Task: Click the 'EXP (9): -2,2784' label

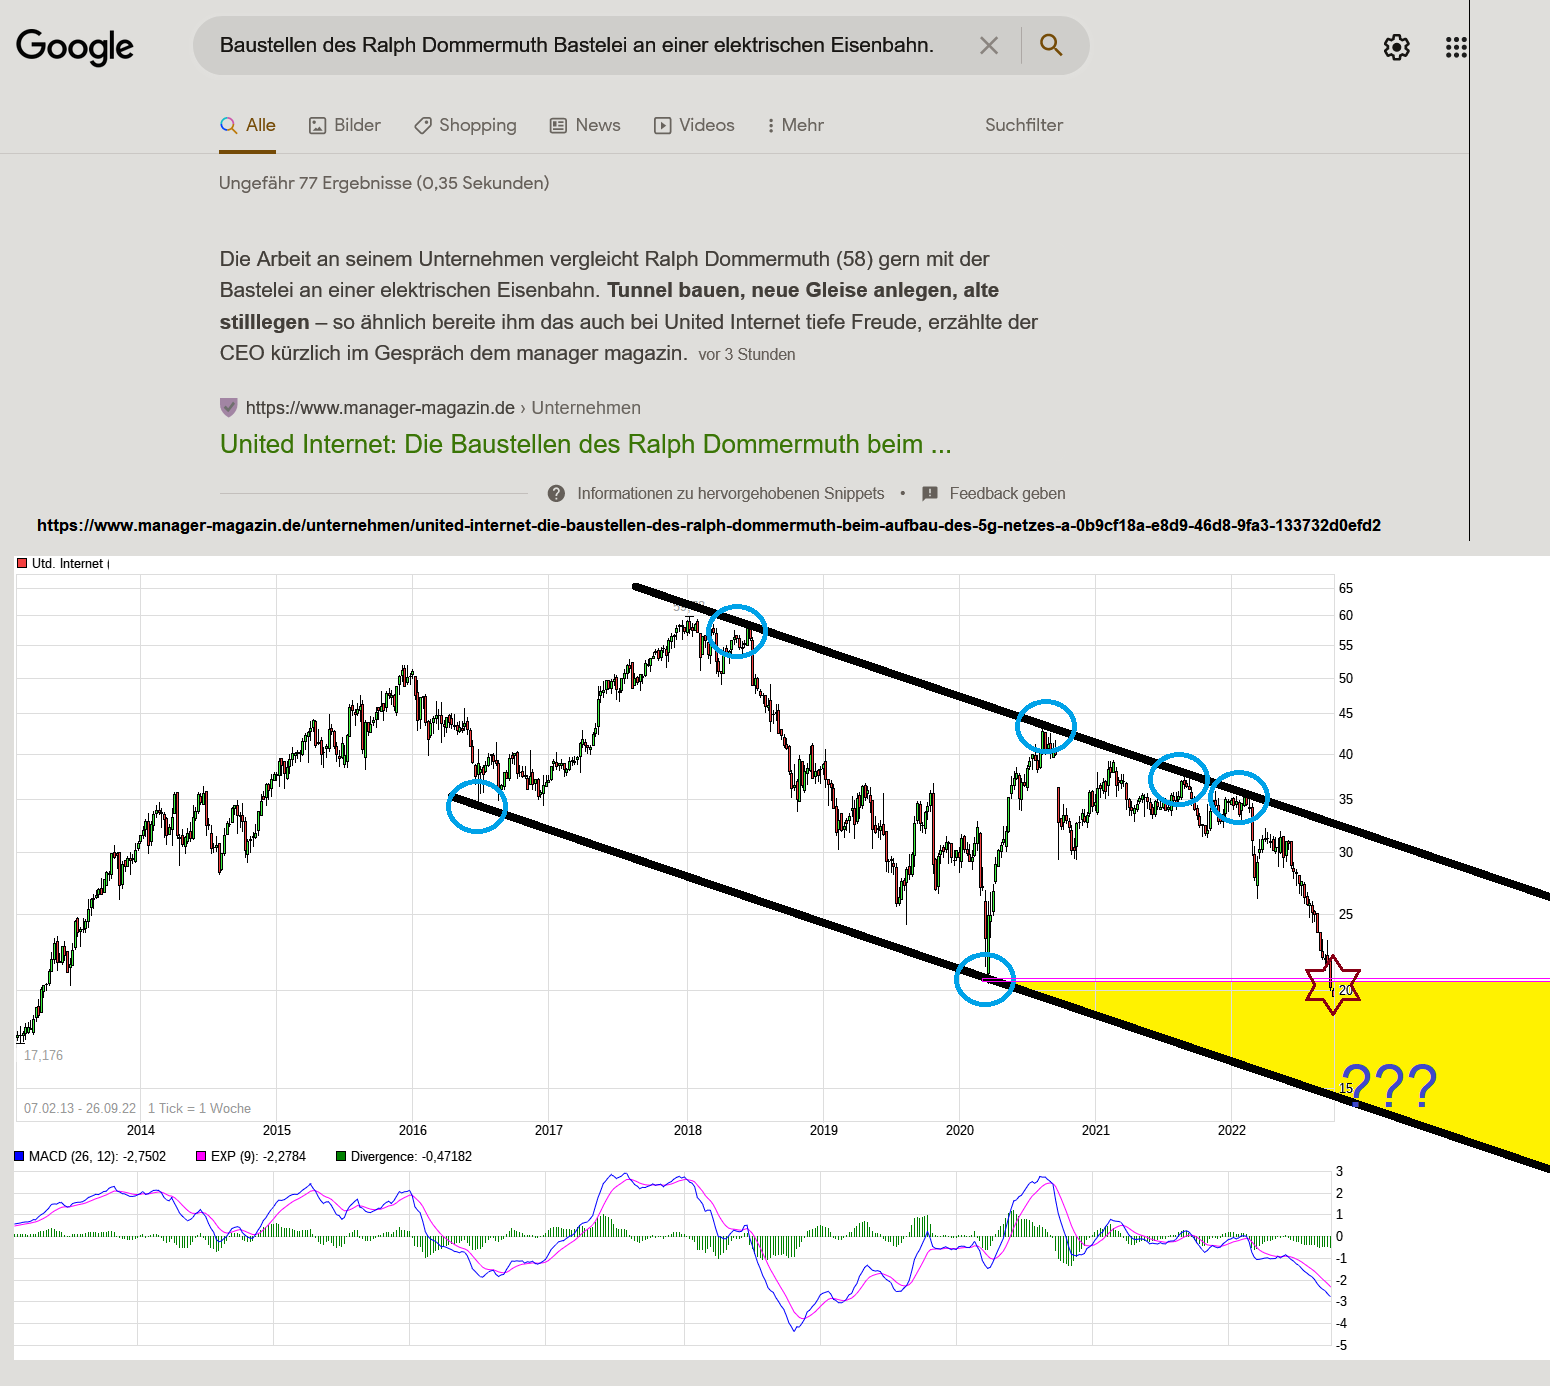Action: (x=258, y=1156)
